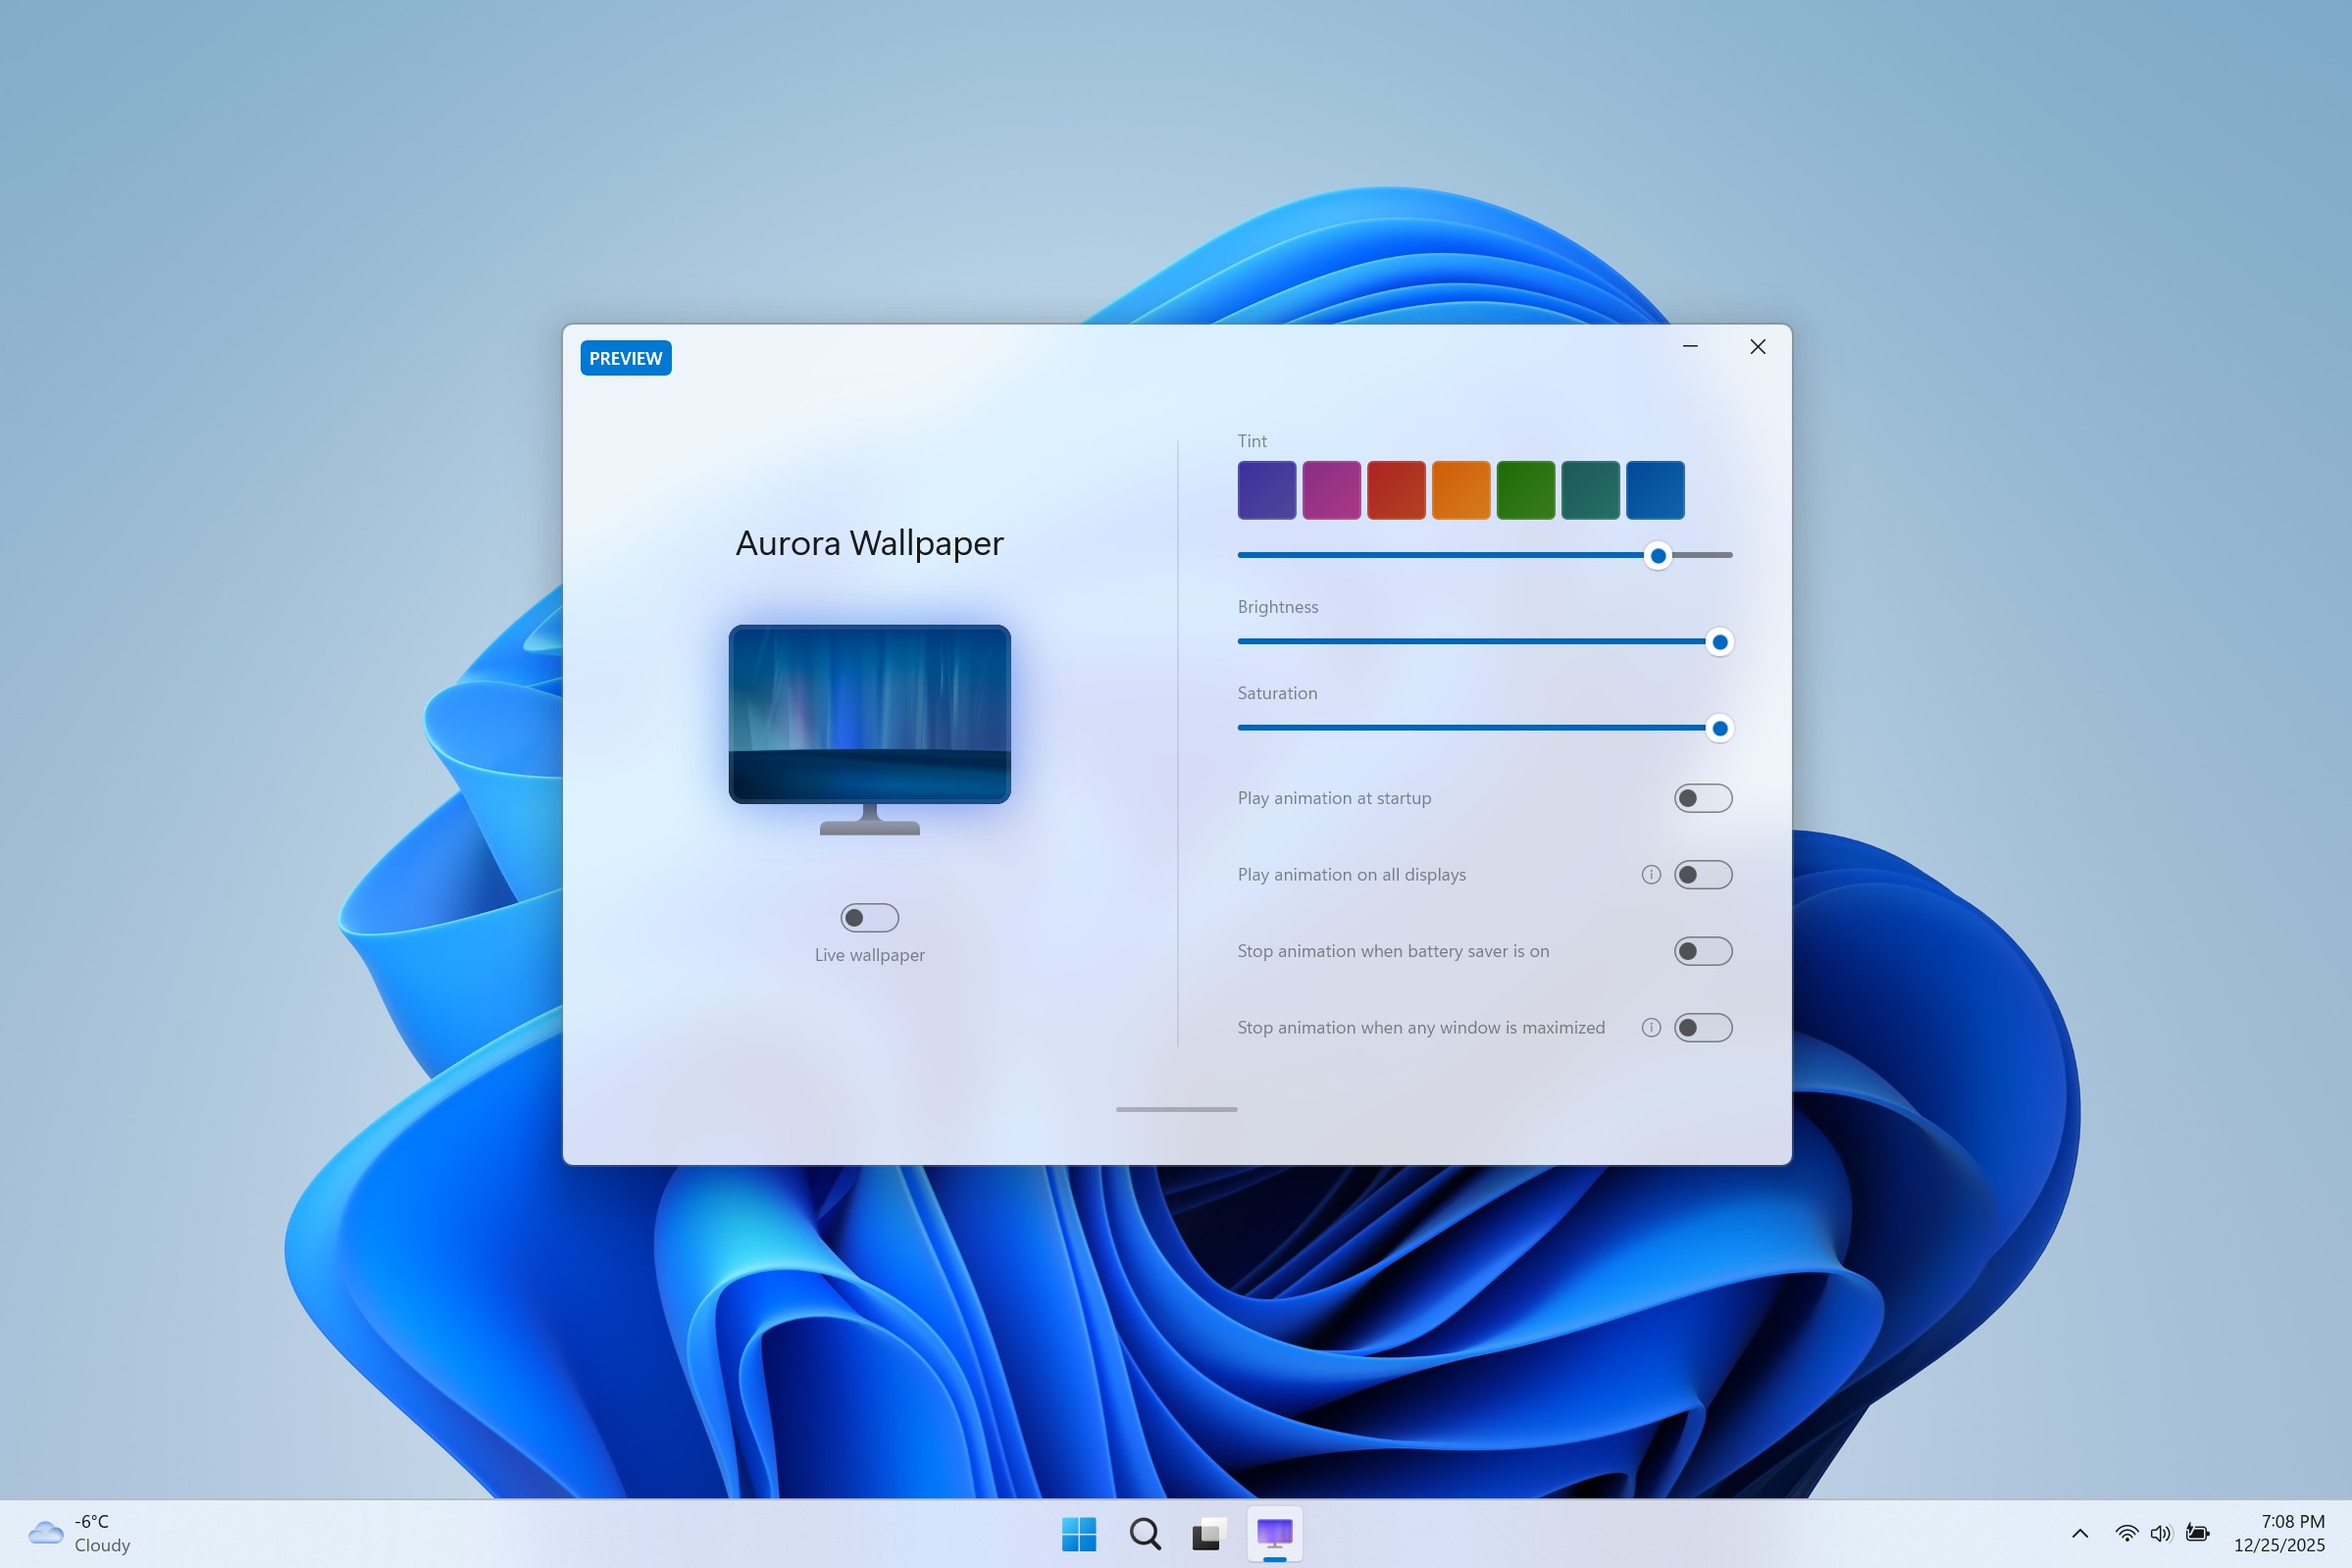Enable the Live wallpaper toggle

[x=869, y=918]
